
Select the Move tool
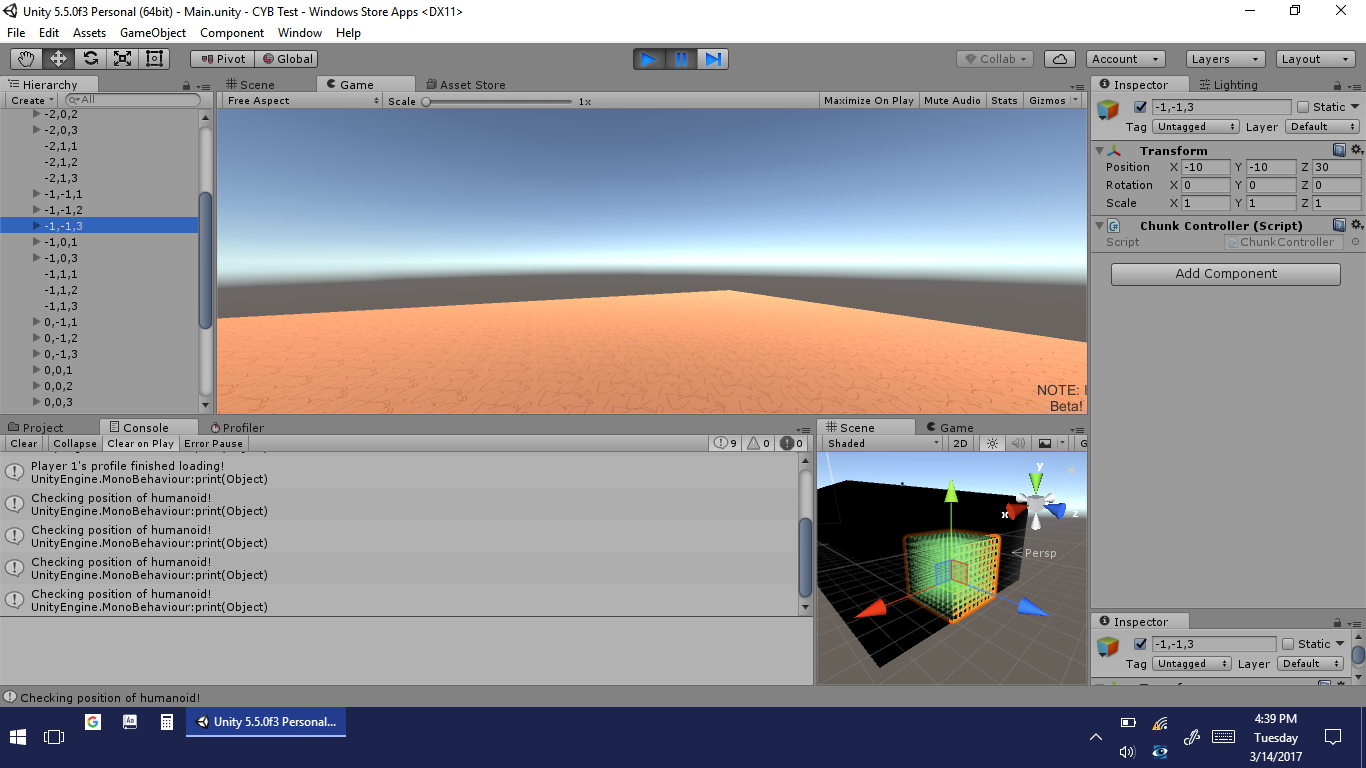pos(58,59)
